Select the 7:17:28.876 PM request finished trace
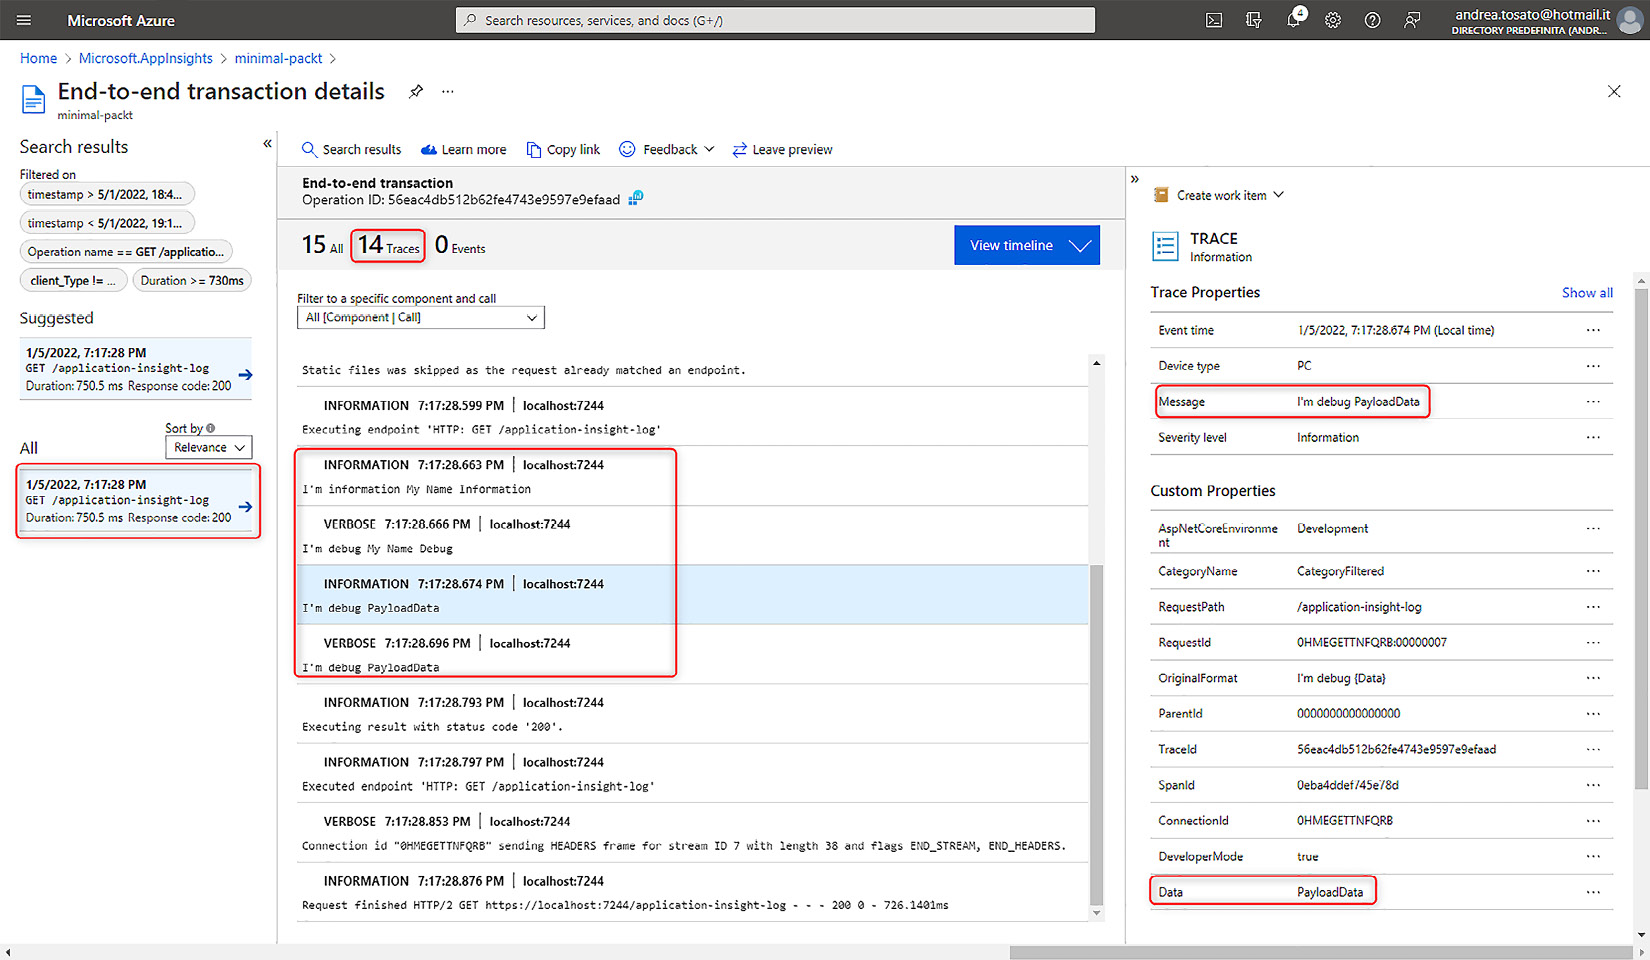1650x960 pixels. click(x=692, y=892)
